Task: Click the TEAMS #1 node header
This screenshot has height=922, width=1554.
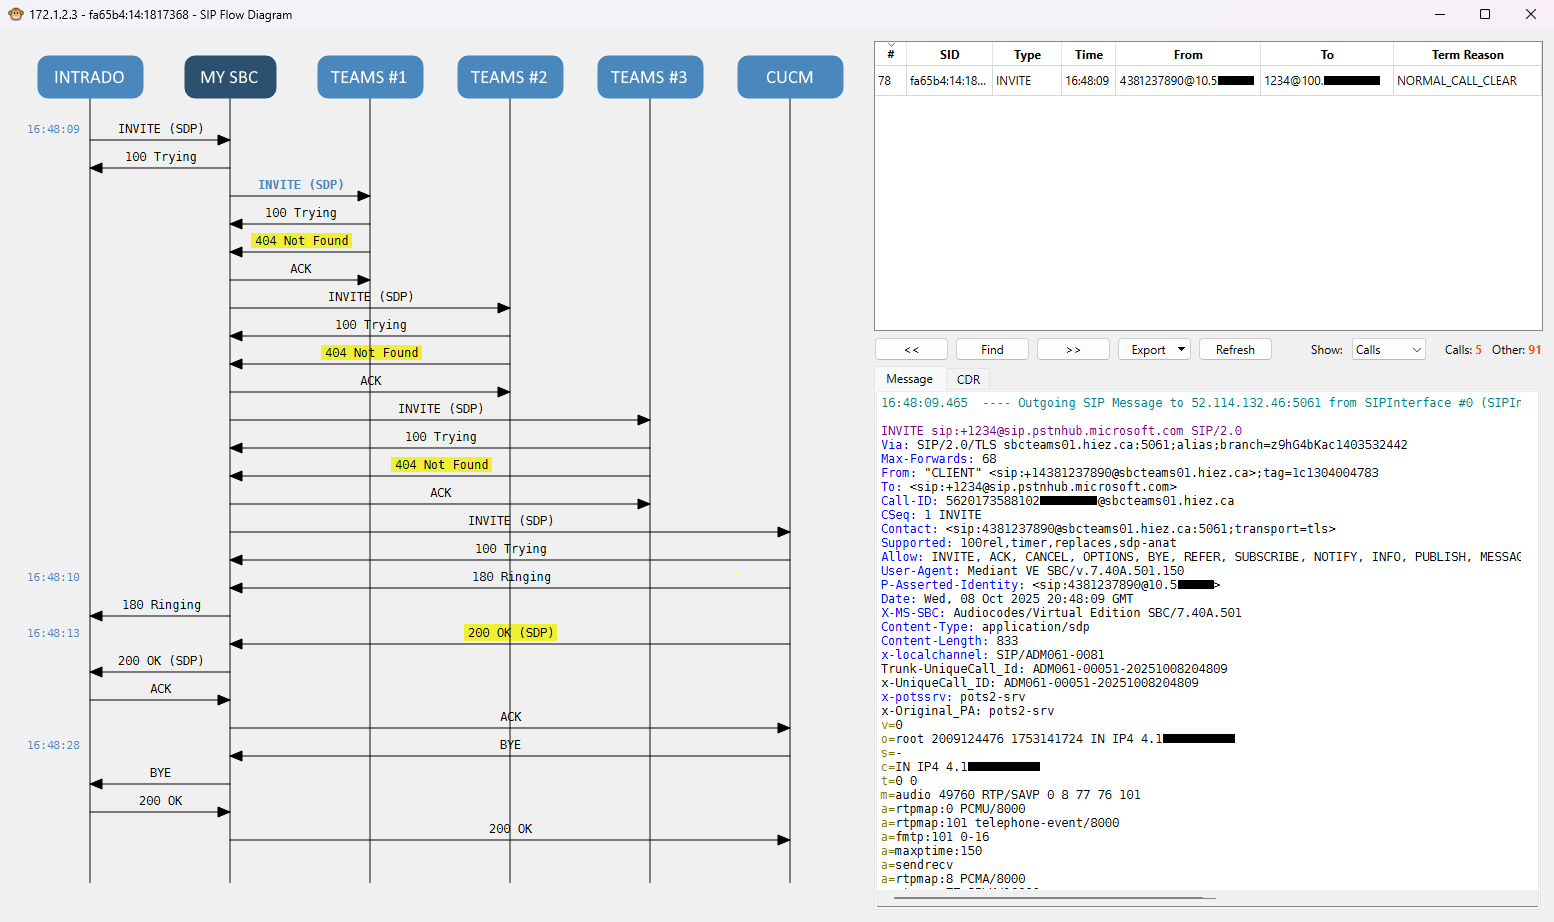Action: click(x=370, y=77)
